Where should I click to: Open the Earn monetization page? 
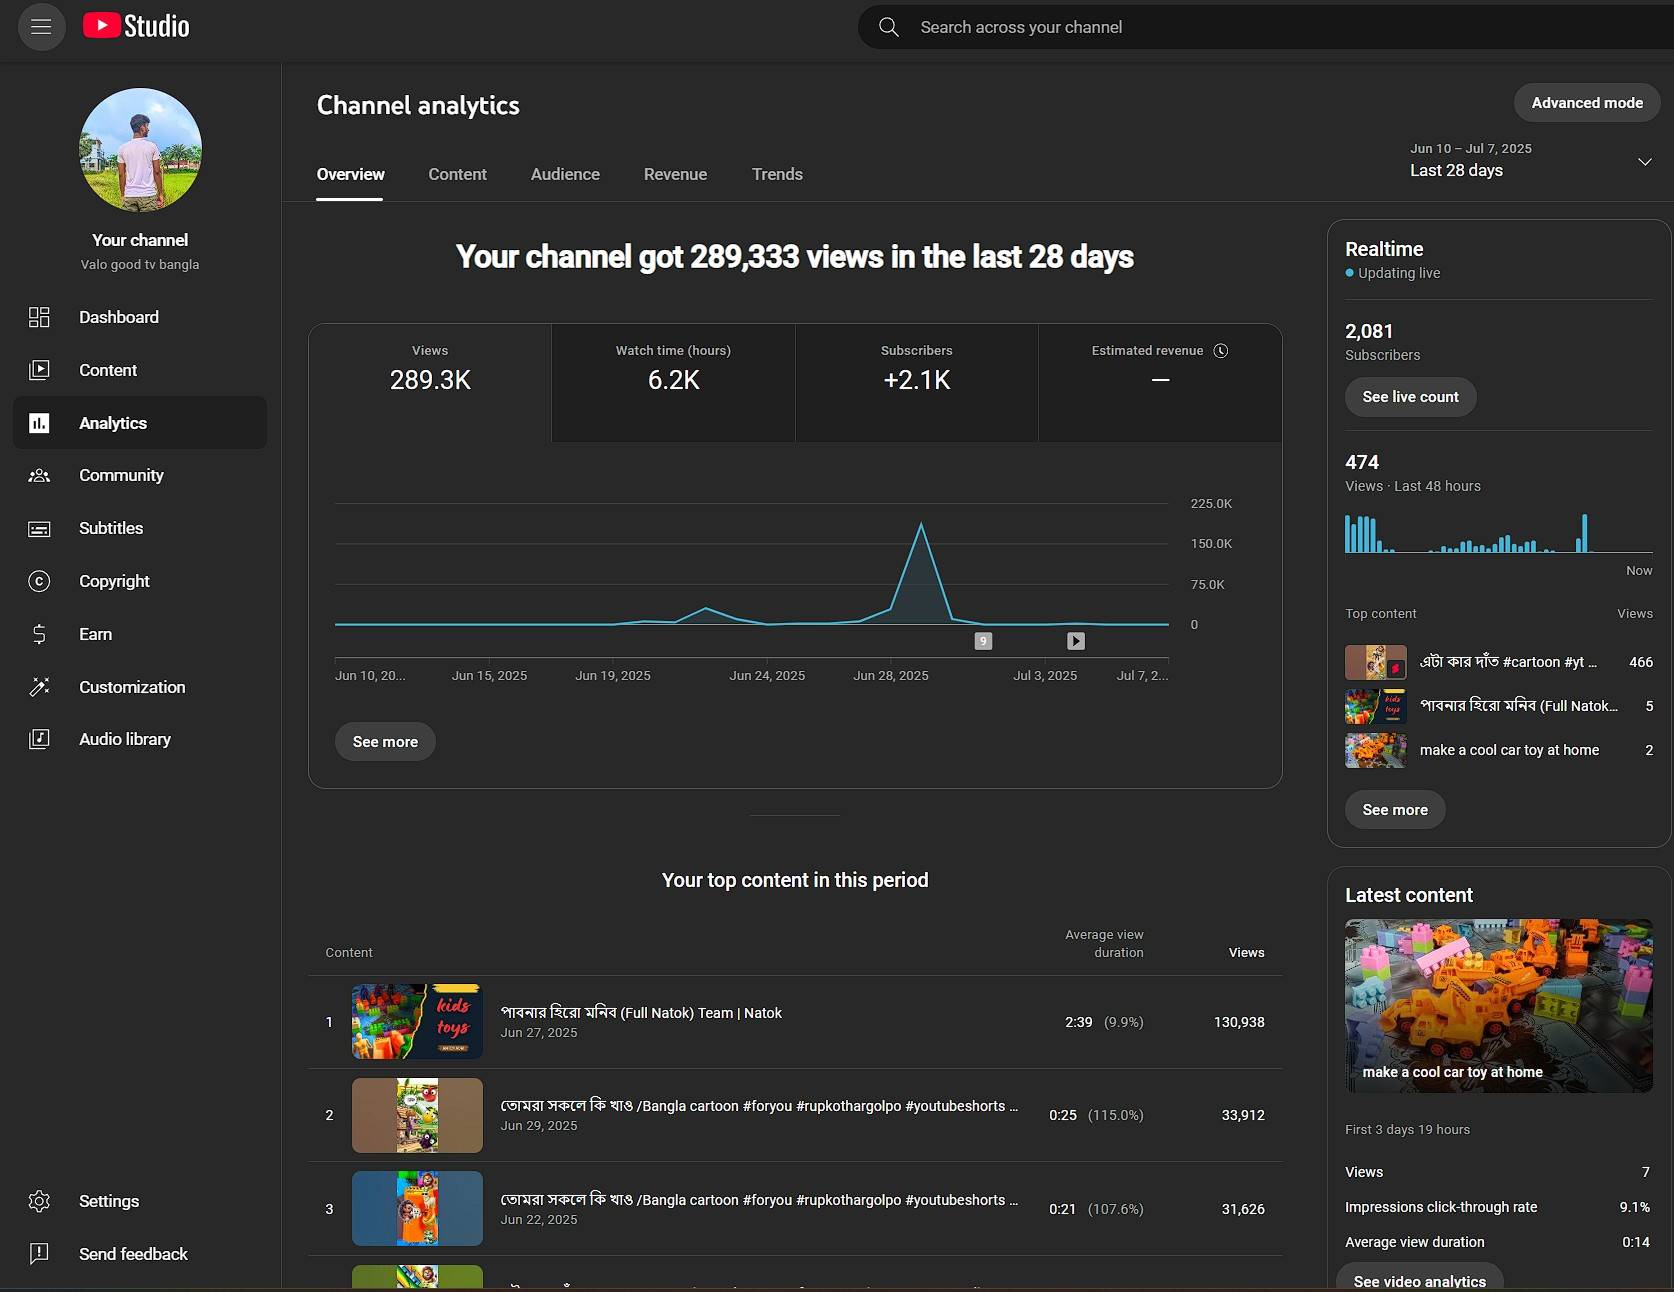(95, 634)
